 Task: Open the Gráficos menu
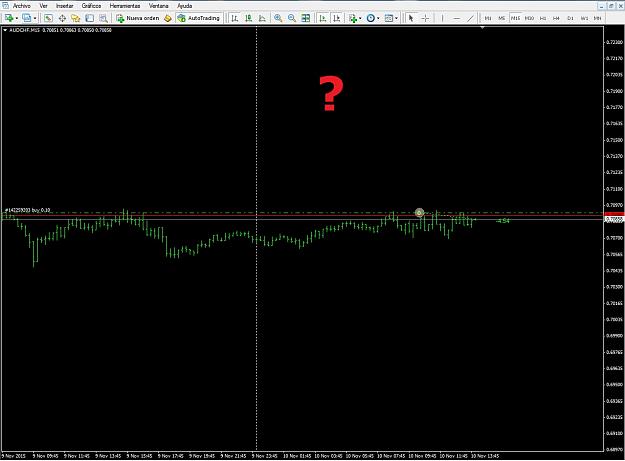coord(91,6)
